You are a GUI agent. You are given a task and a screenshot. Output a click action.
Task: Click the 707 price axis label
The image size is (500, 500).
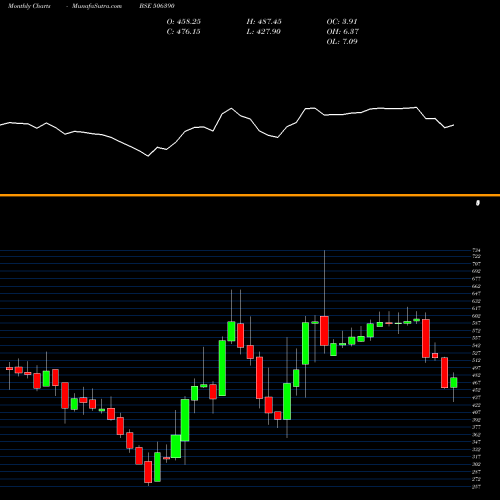476,264
